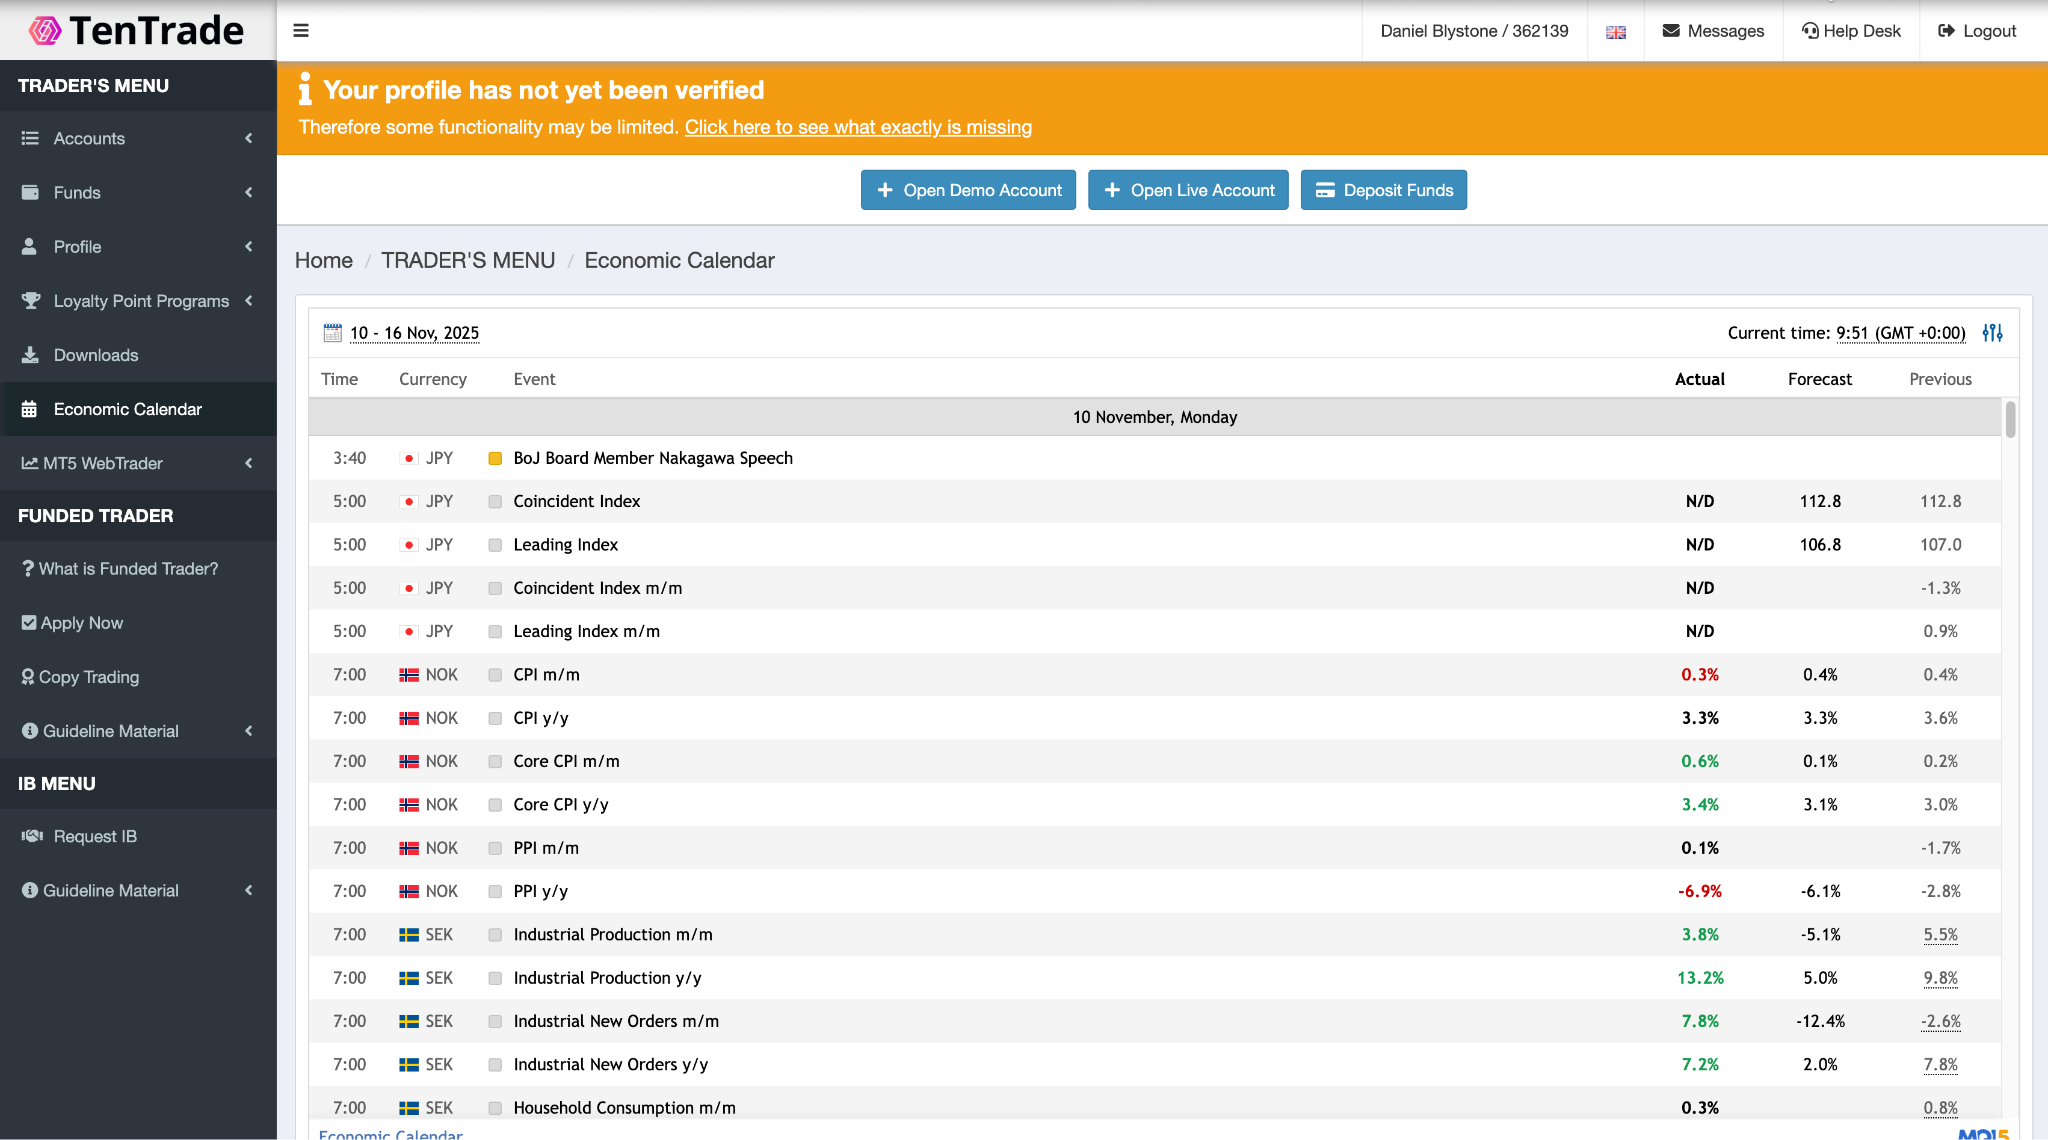Viewport: 2048px width, 1140px height.
Task: Click here to see what exactly is missing
Action: [858, 127]
